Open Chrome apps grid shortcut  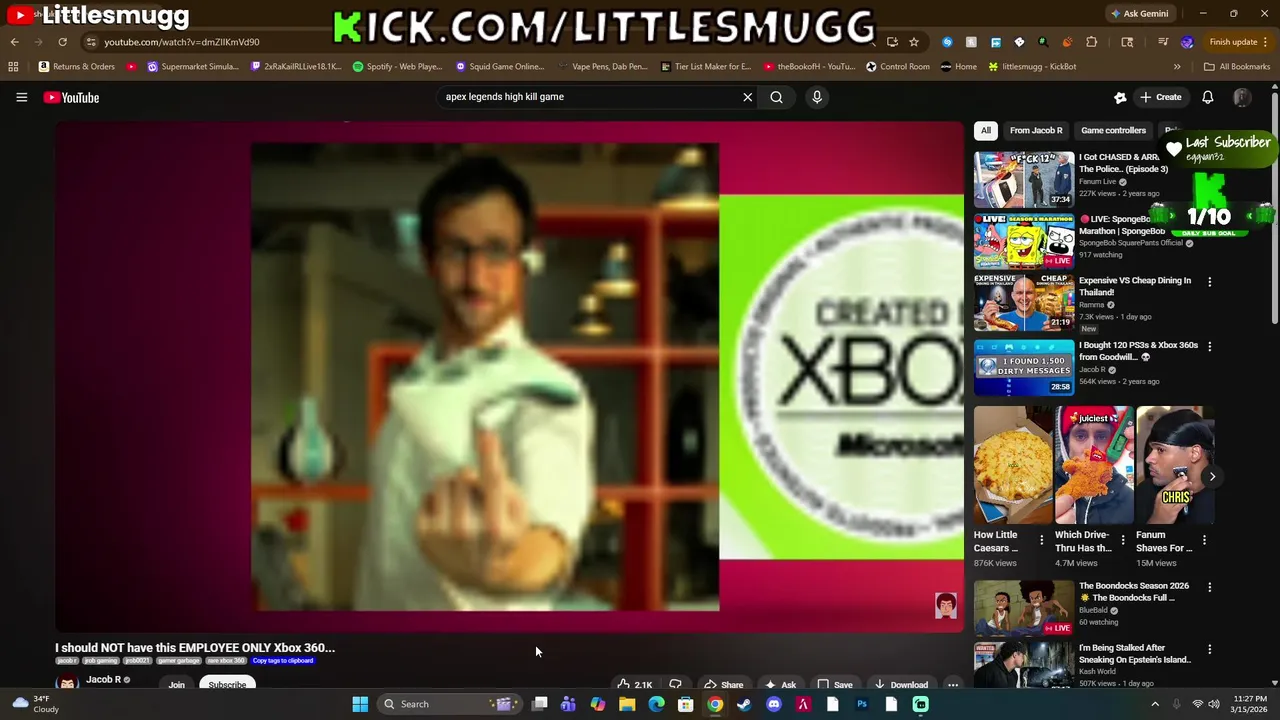click(x=13, y=66)
